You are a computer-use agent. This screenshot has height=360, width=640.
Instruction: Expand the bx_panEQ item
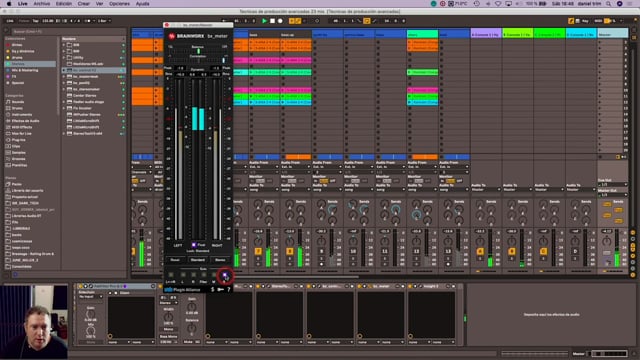click(64, 83)
